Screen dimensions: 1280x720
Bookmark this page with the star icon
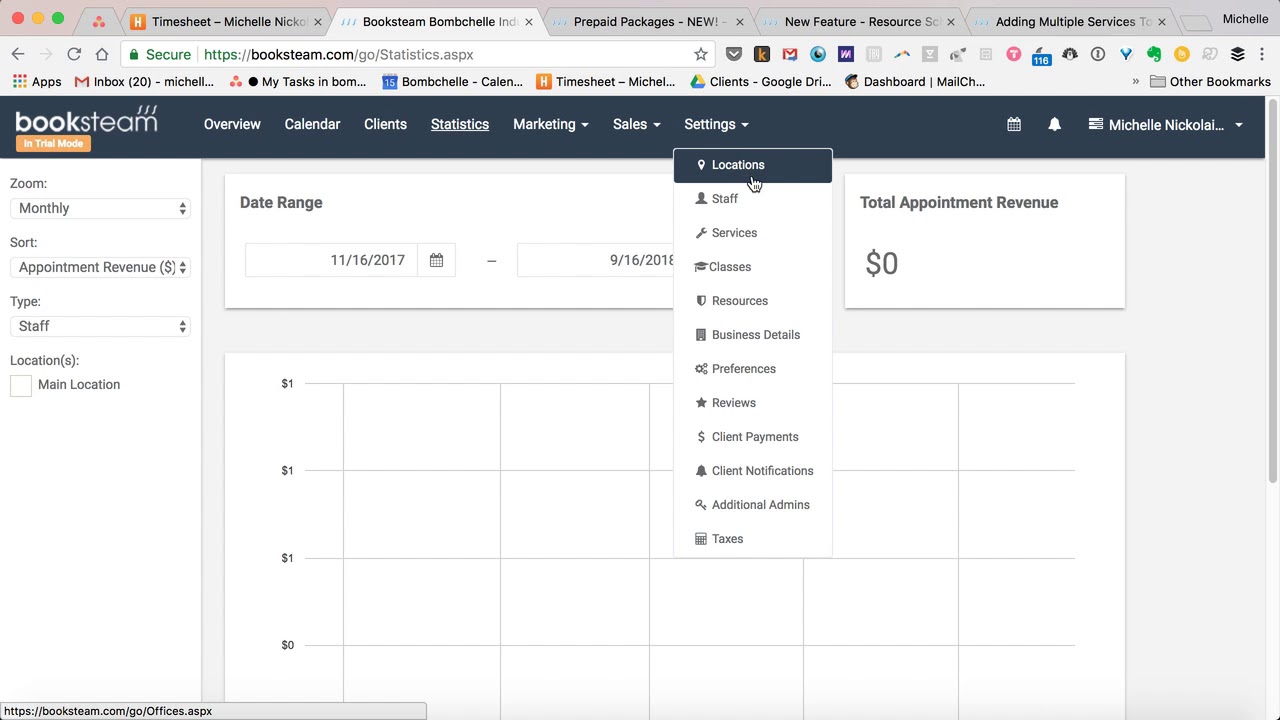[x=701, y=54]
